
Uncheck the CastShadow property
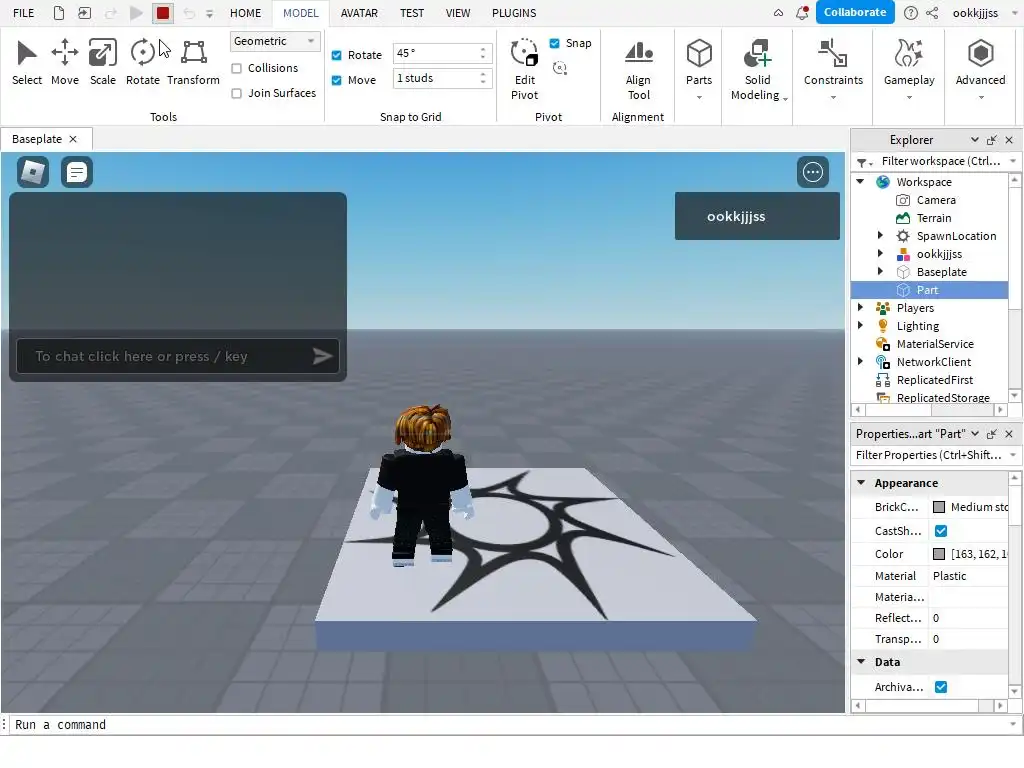tap(941, 531)
